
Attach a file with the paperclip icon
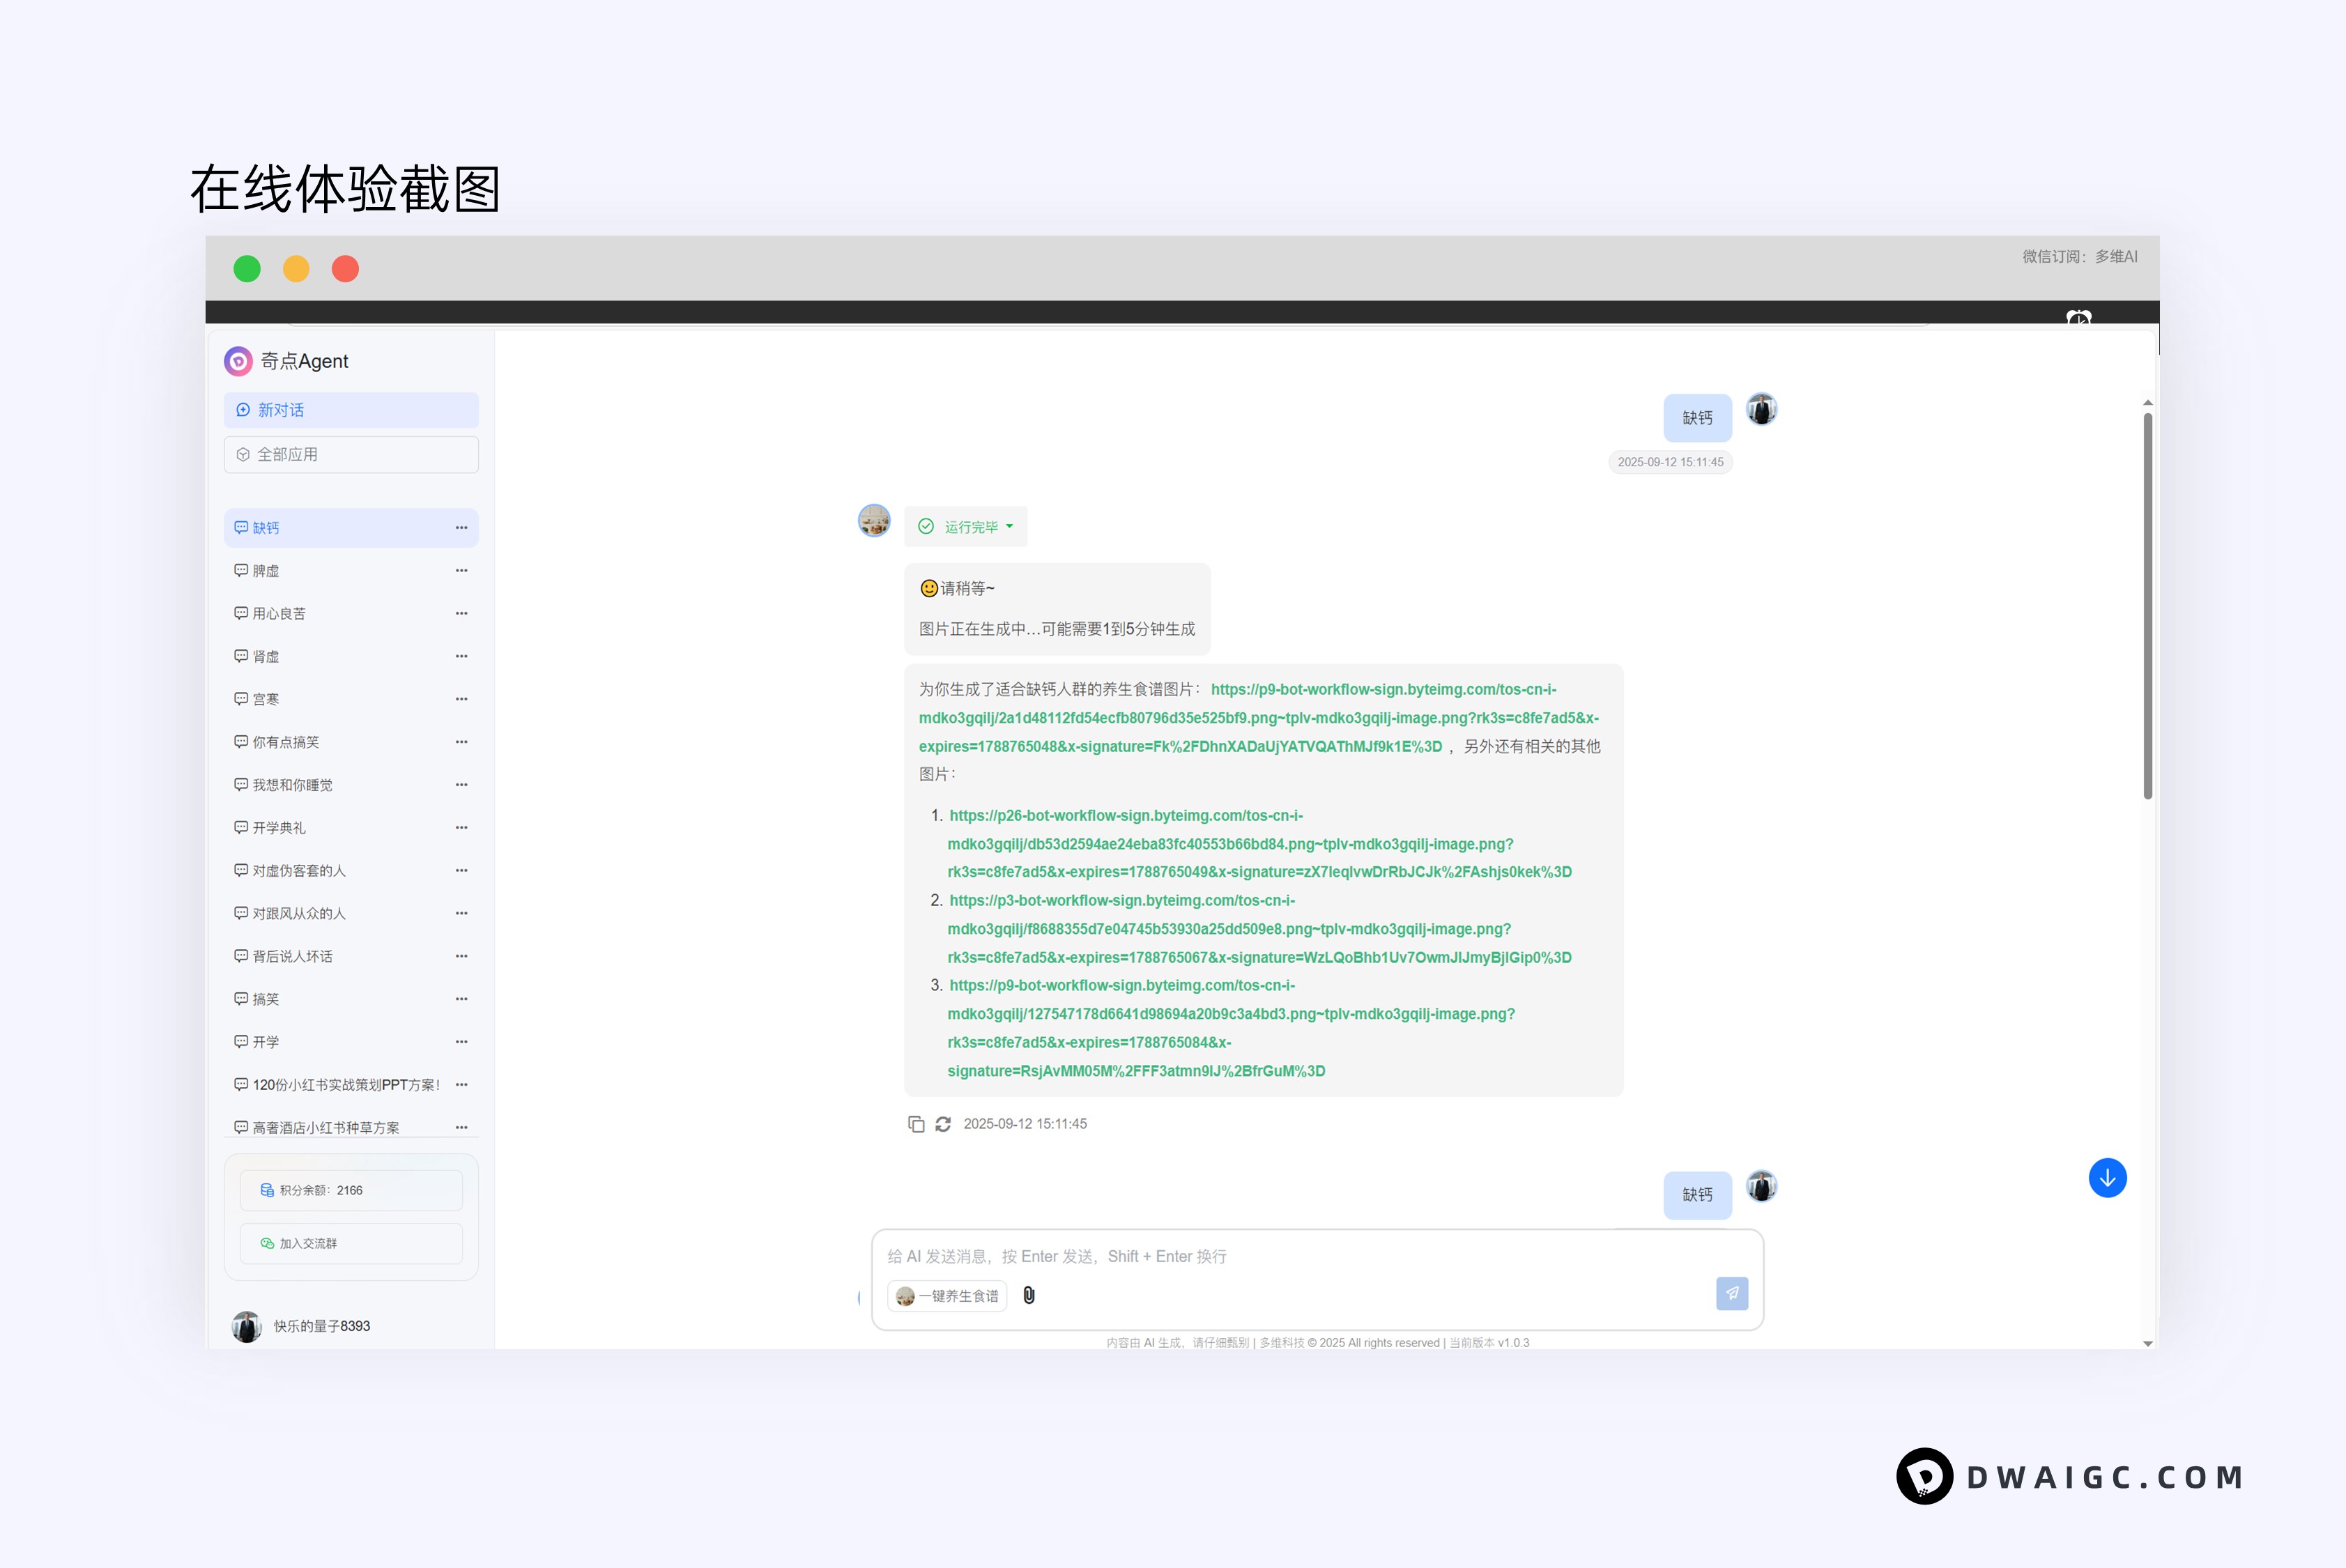click(x=1028, y=1296)
